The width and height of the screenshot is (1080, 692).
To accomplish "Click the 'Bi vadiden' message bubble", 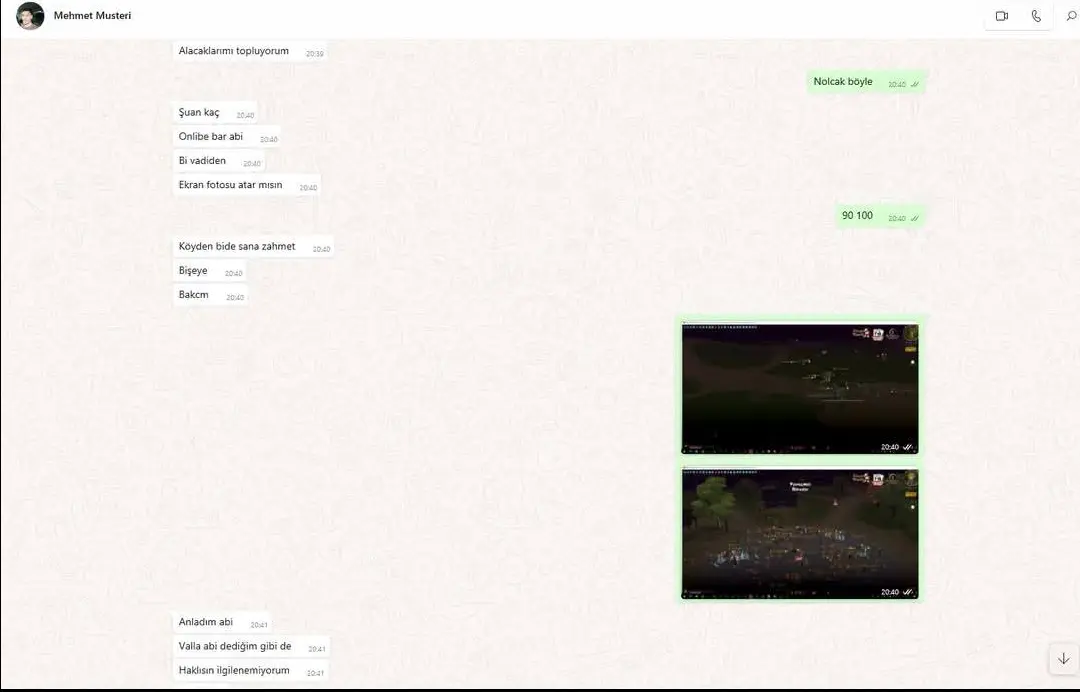I will click(x=218, y=161).
